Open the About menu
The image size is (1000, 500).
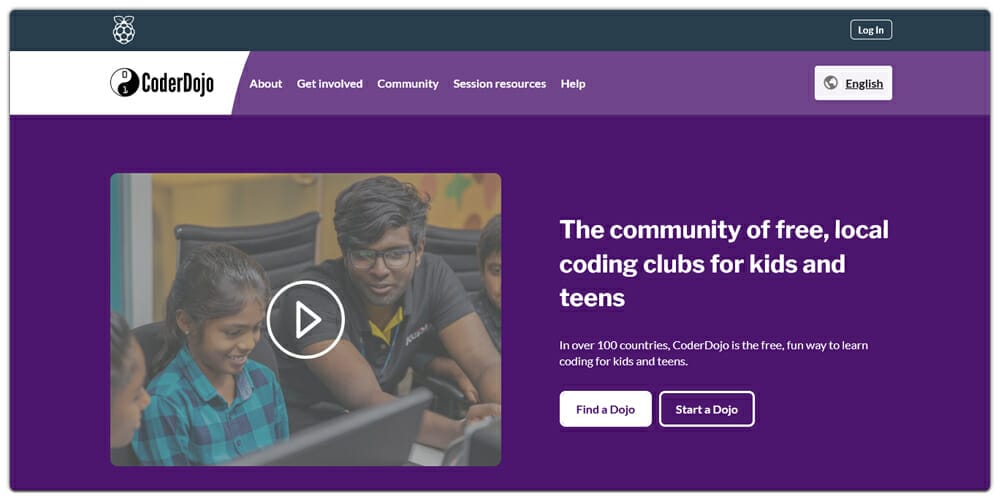coord(265,84)
